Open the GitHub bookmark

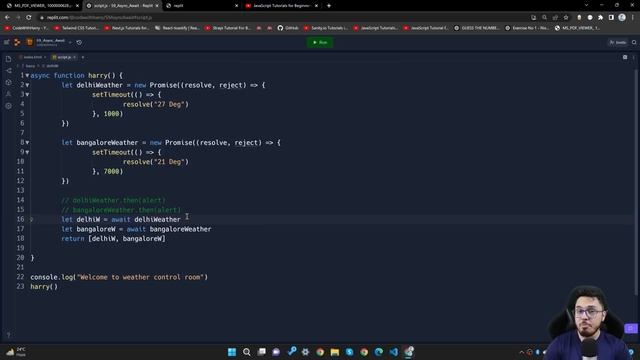288,28
